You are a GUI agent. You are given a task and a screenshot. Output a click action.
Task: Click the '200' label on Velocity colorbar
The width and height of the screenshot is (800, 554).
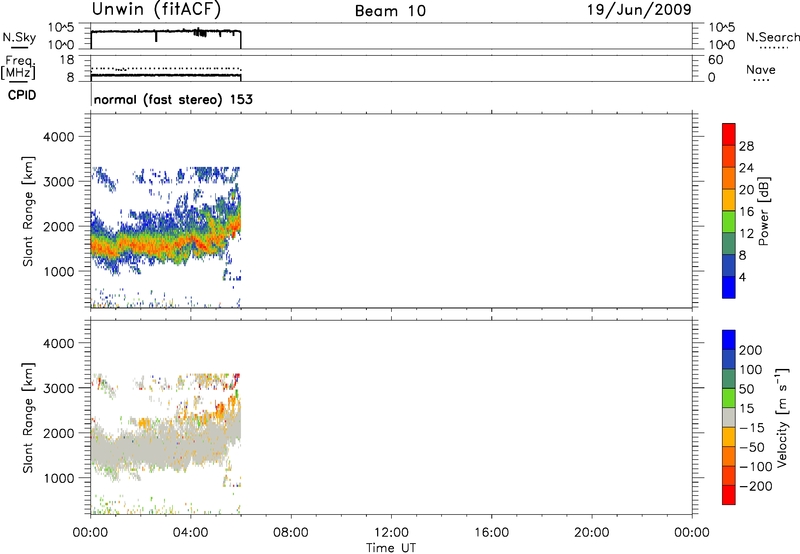point(751,350)
